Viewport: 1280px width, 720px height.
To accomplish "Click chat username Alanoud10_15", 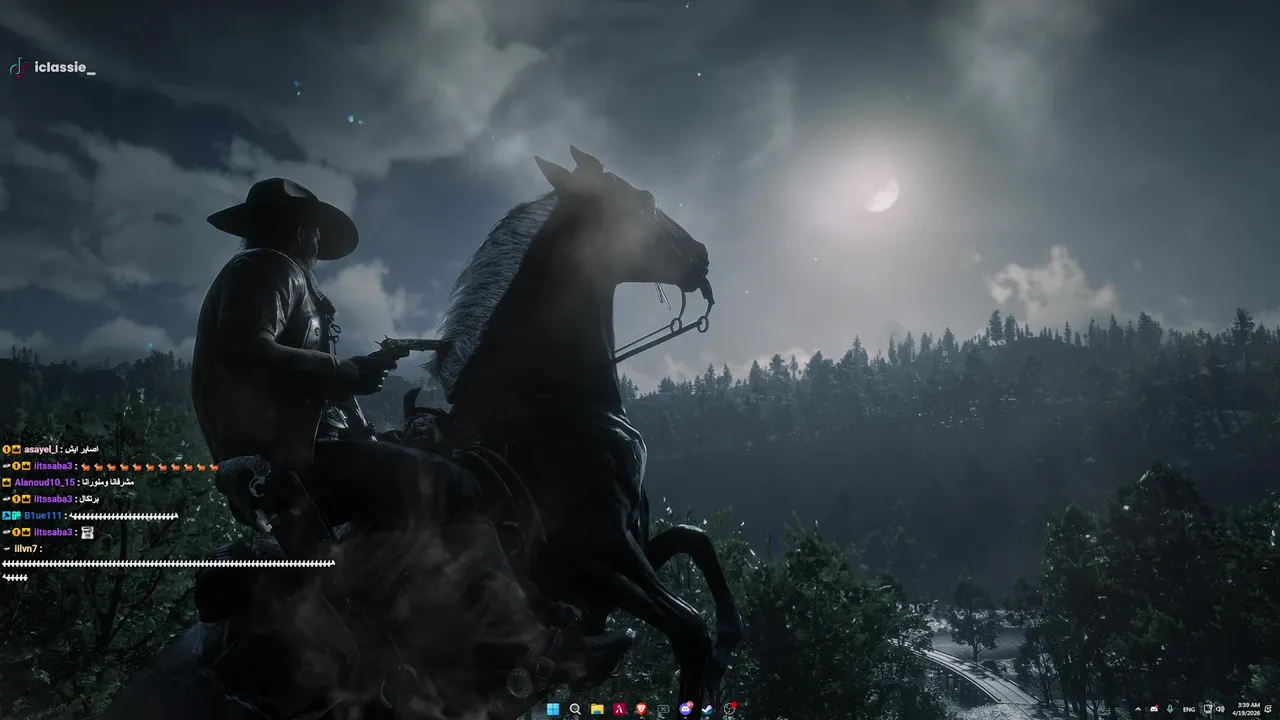I will (x=45, y=483).
